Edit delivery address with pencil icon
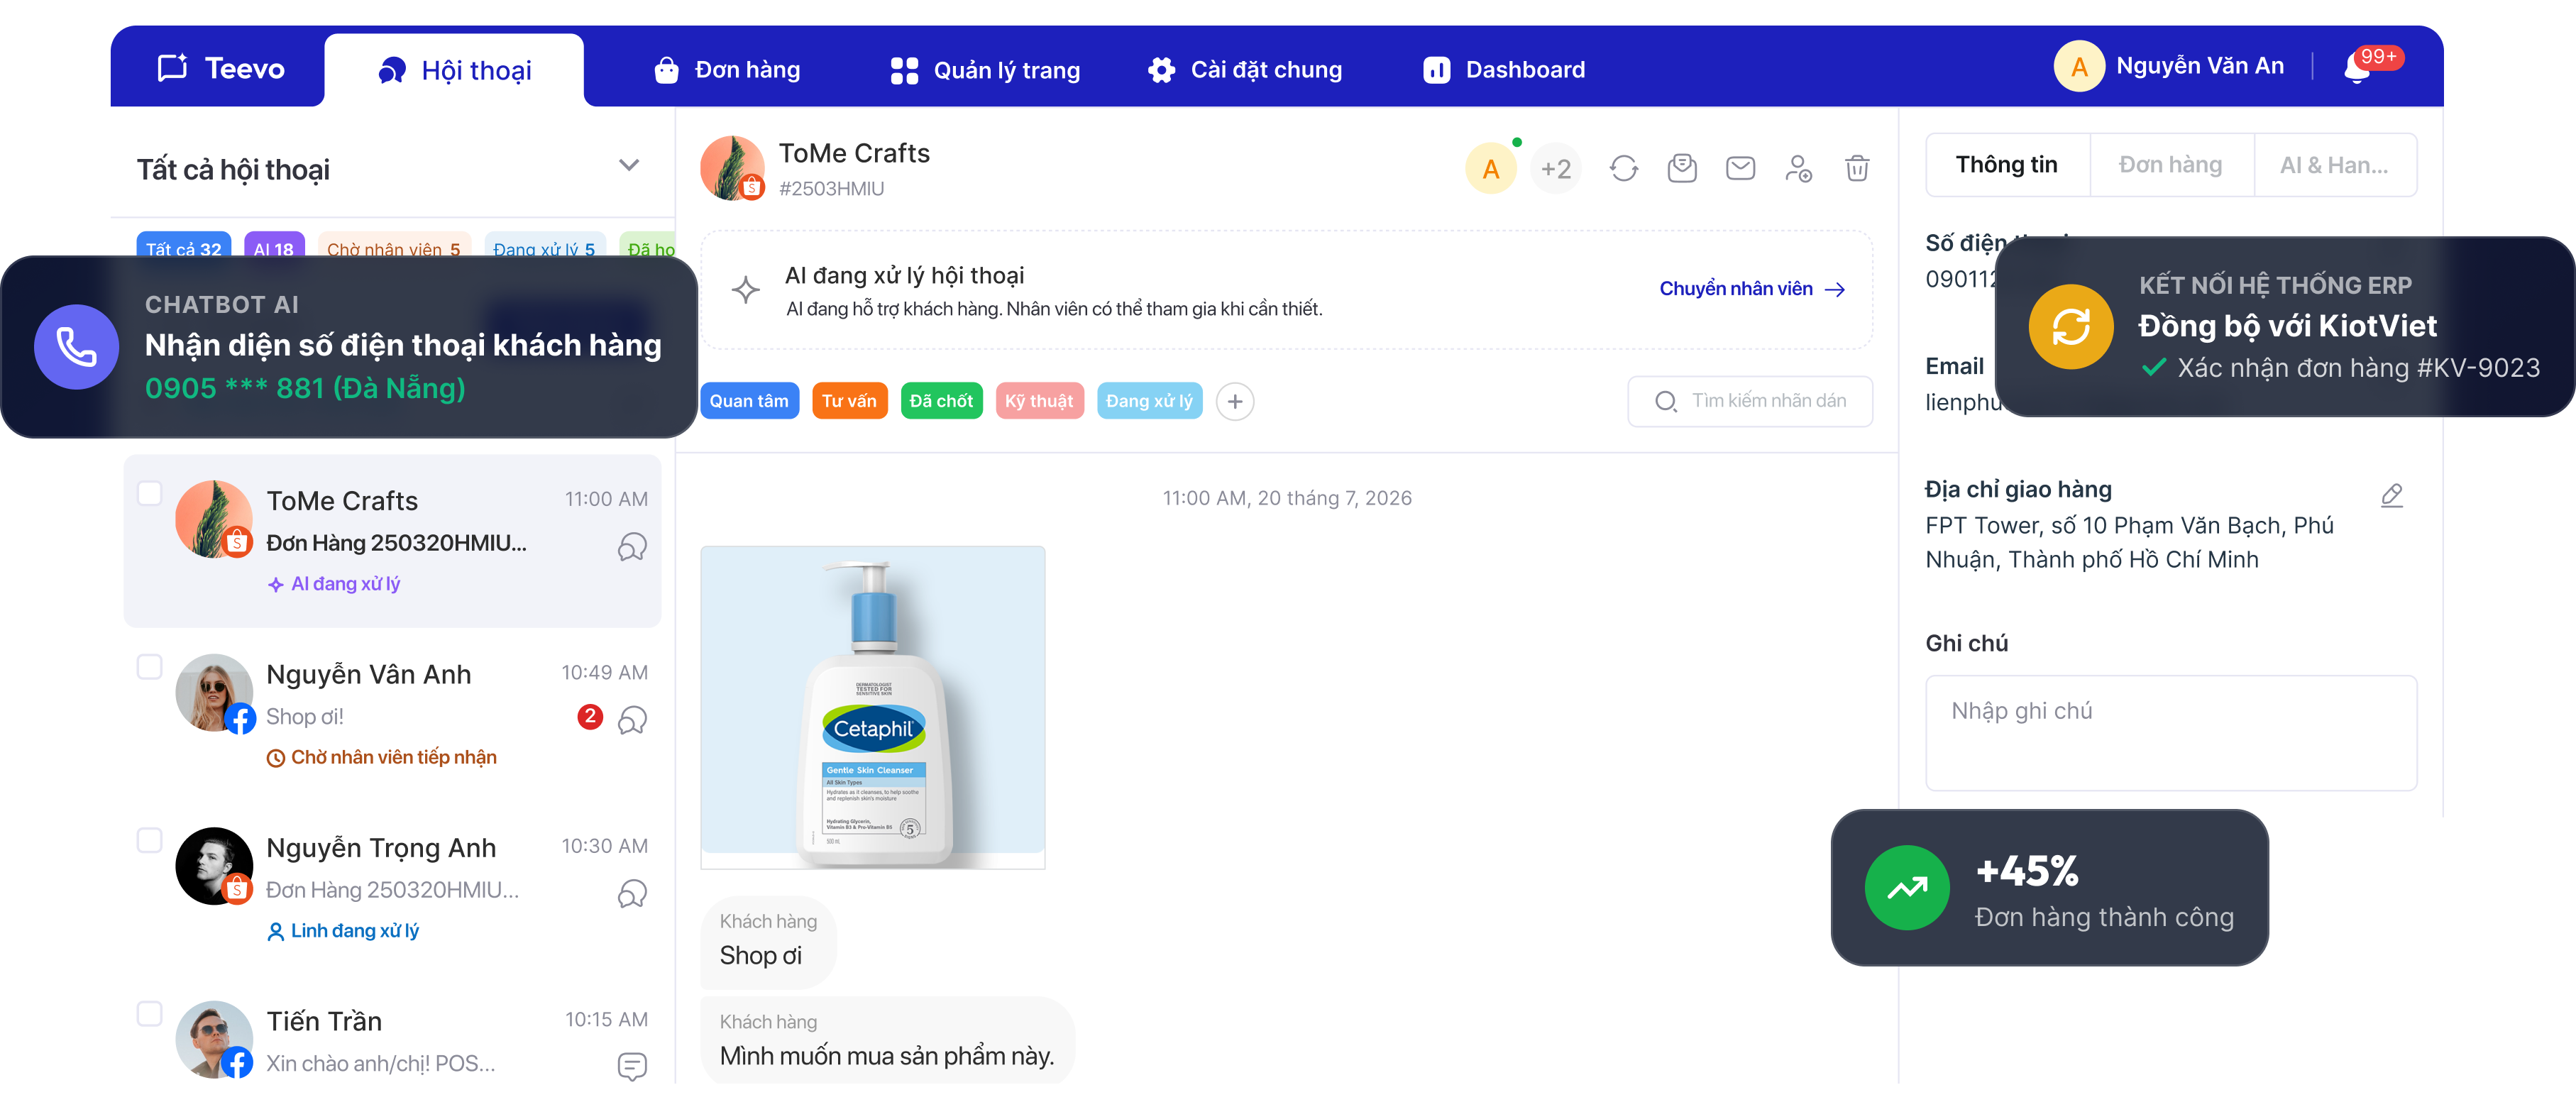 click(2391, 495)
